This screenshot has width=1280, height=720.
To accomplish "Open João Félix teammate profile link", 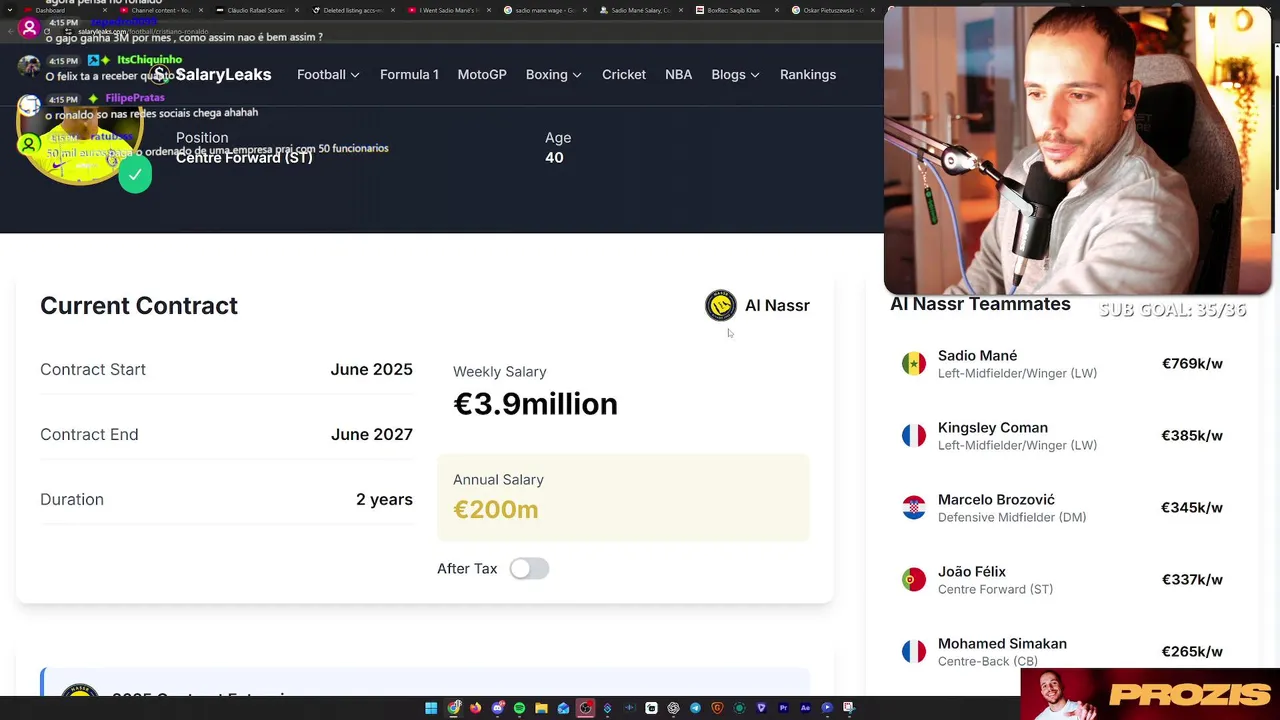I will (x=971, y=572).
